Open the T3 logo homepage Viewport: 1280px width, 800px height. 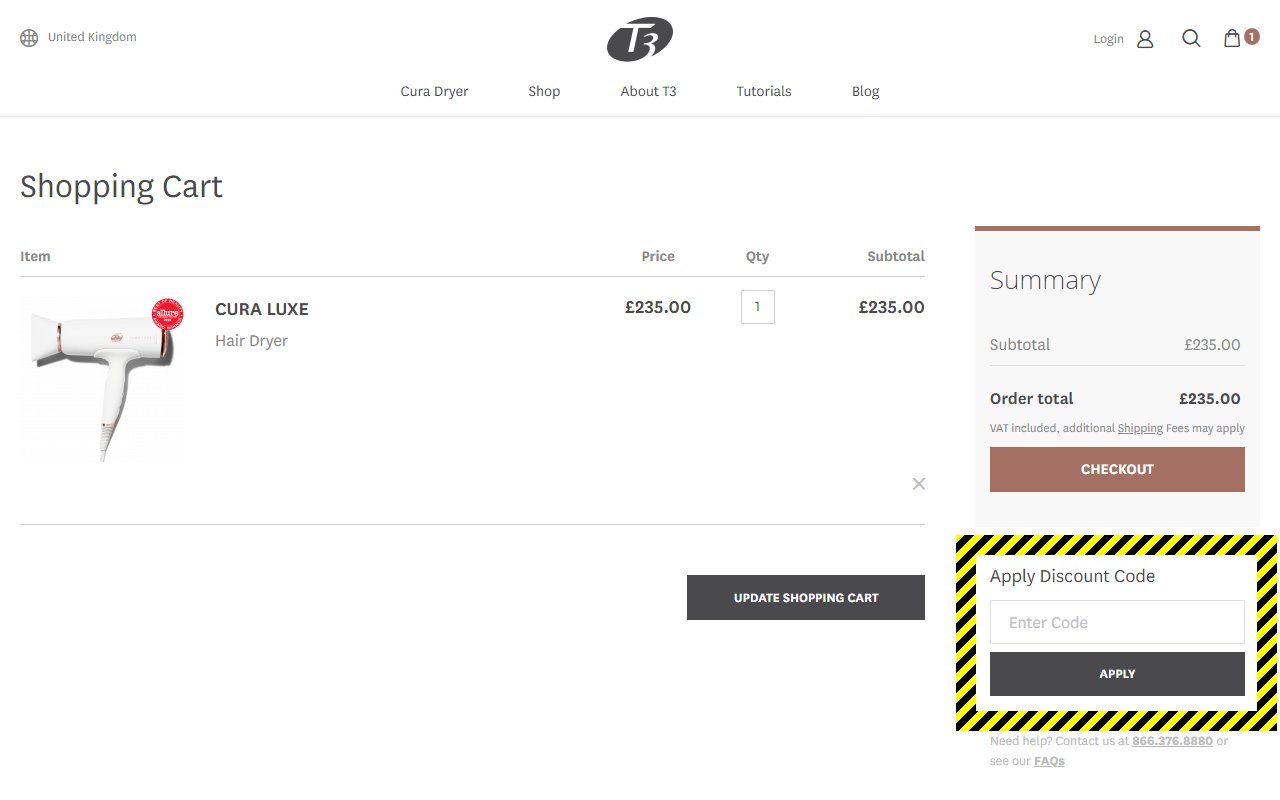tap(640, 40)
